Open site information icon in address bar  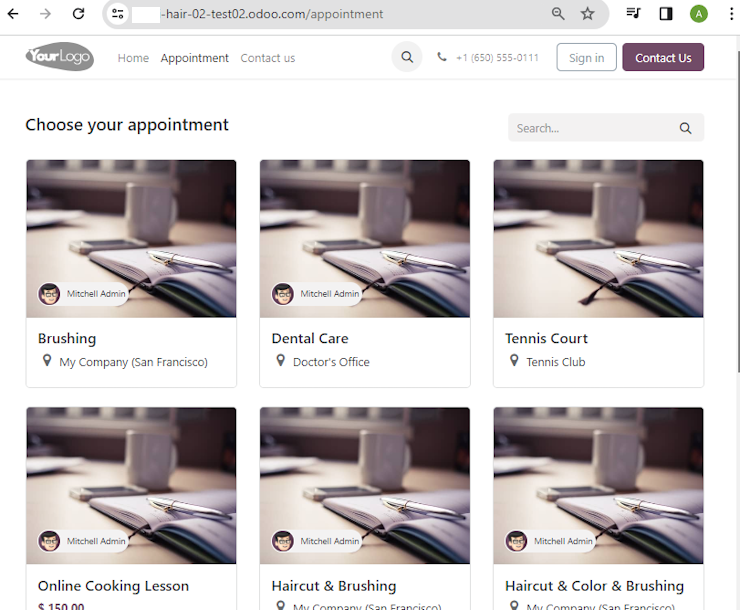pos(118,14)
